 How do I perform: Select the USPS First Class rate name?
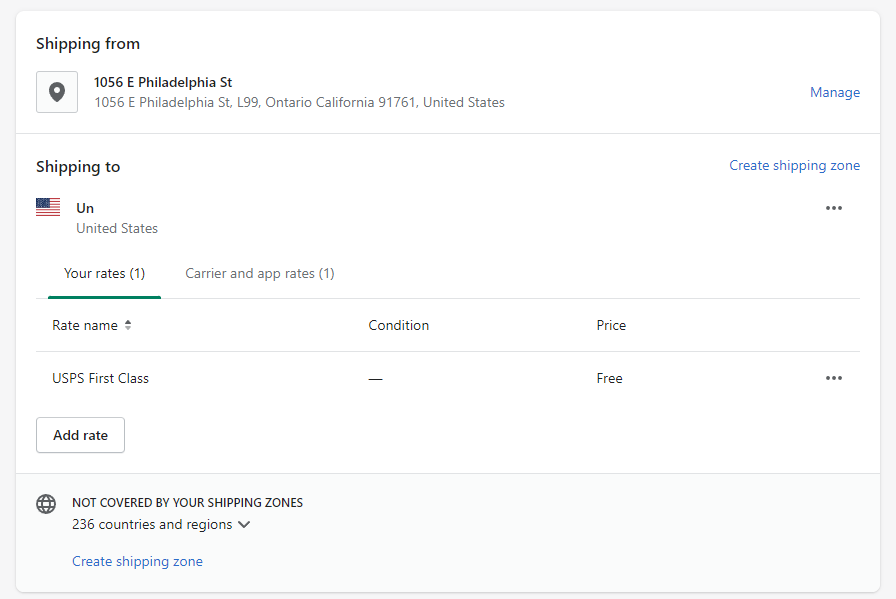point(100,378)
